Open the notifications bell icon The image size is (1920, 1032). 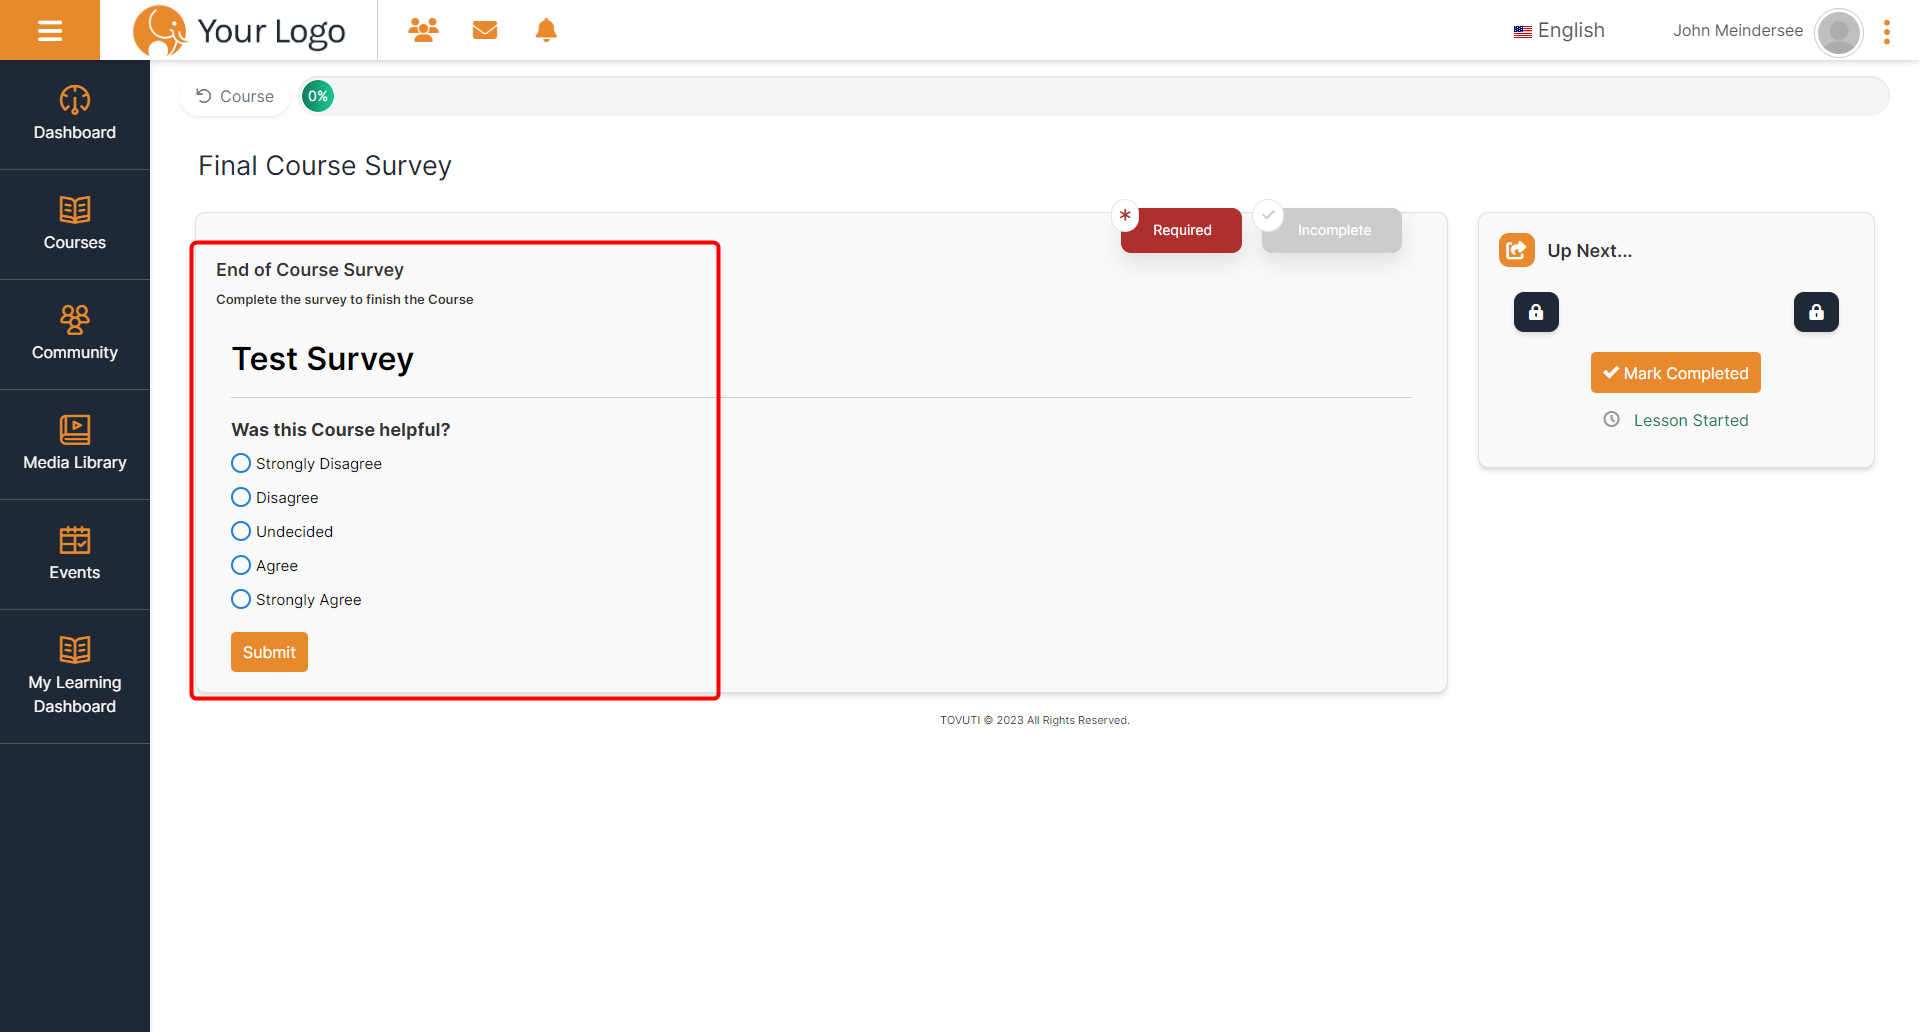(546, 30)
